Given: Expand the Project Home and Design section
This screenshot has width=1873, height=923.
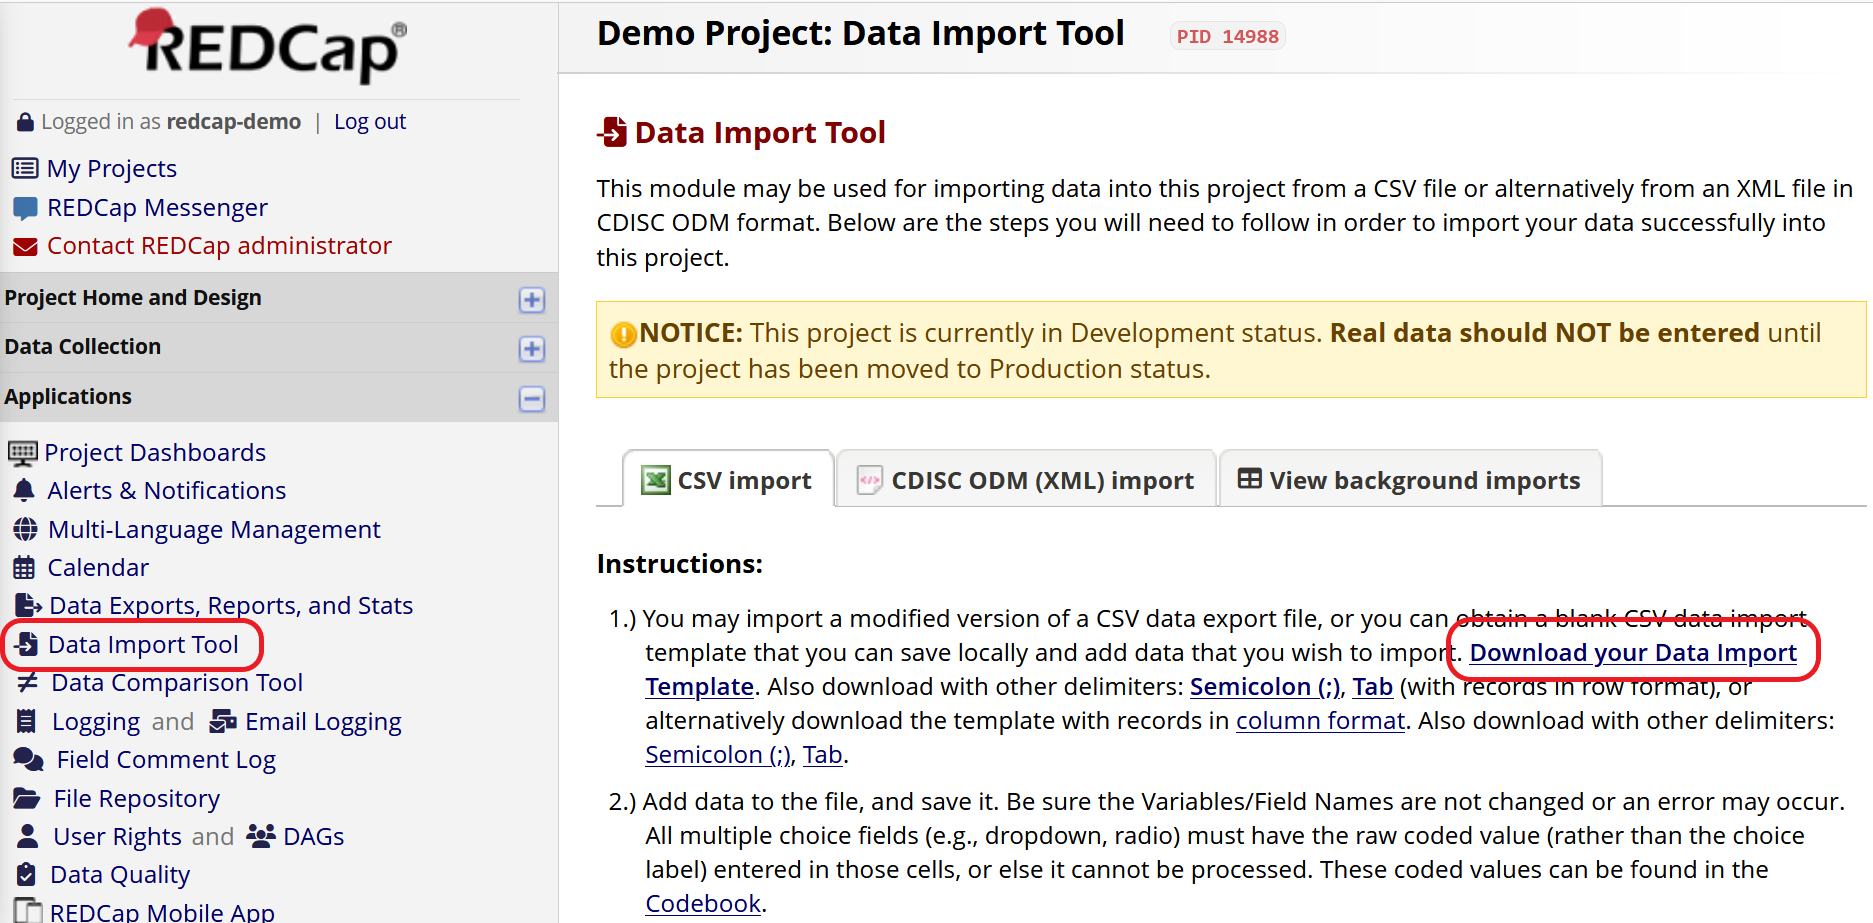Looking at the screenshot, I should pyautogui.click(x=532, y=300).
